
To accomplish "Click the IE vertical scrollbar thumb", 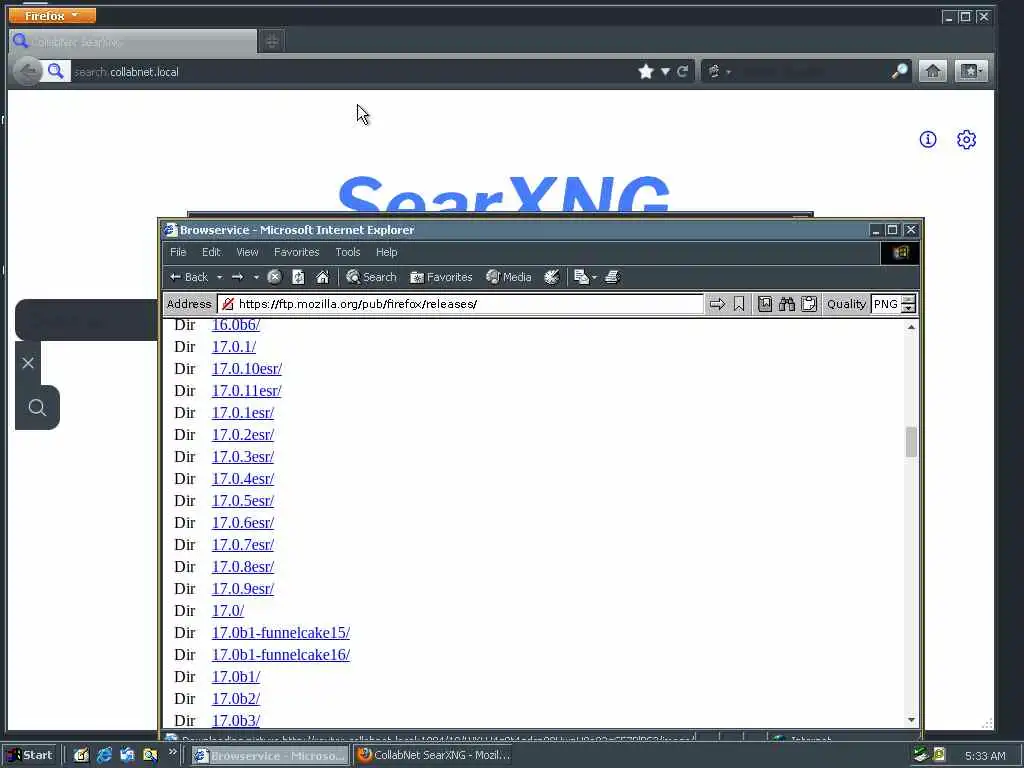I will 911,442.
